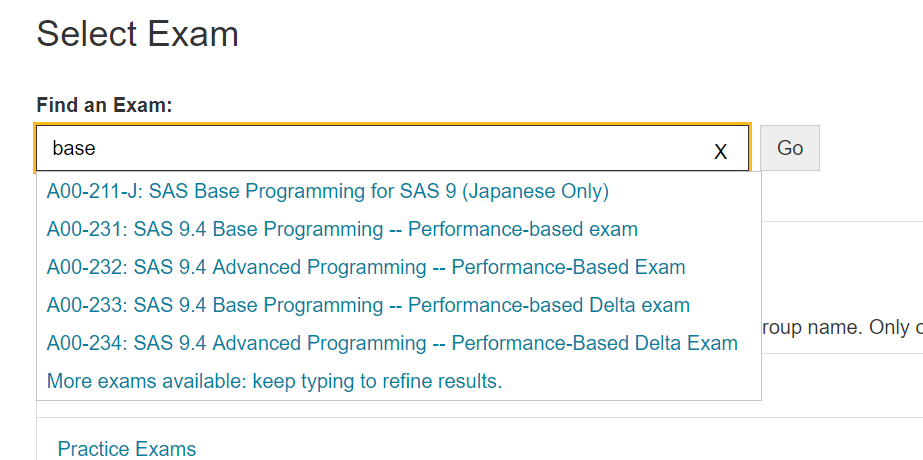Select A00-233 Base Programming Delta exam
Screen dimensions: 923x460
click(368, 305)
